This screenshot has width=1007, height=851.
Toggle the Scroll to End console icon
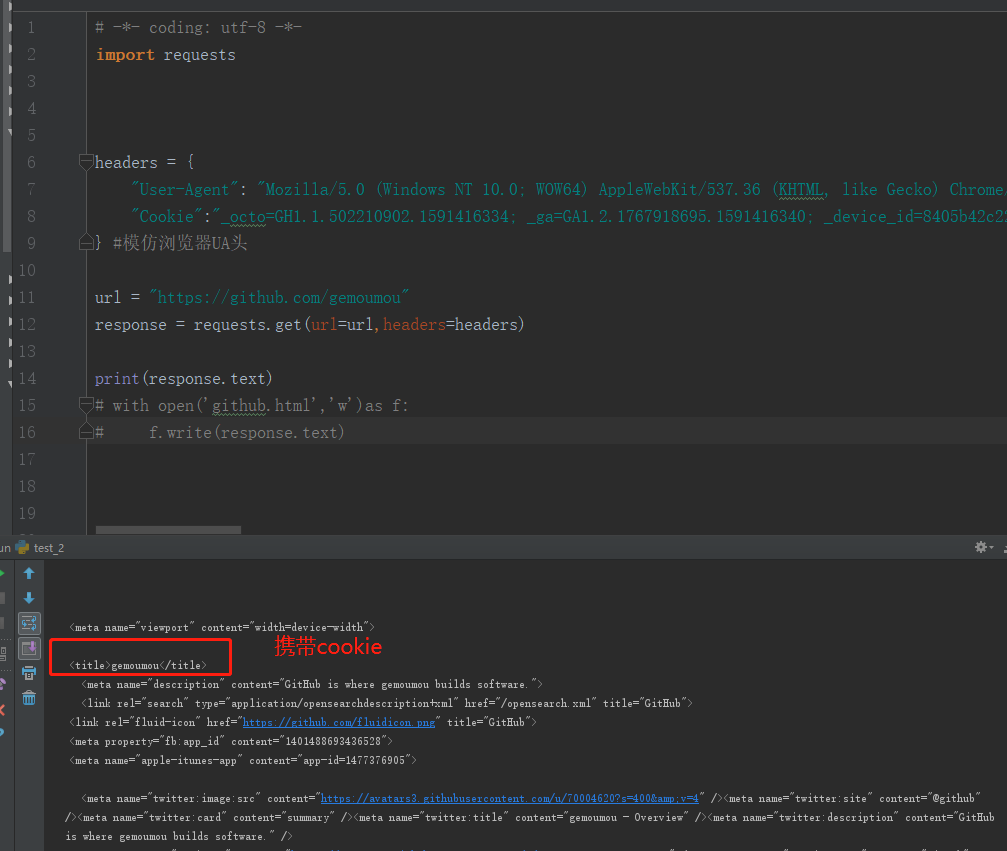29,648
